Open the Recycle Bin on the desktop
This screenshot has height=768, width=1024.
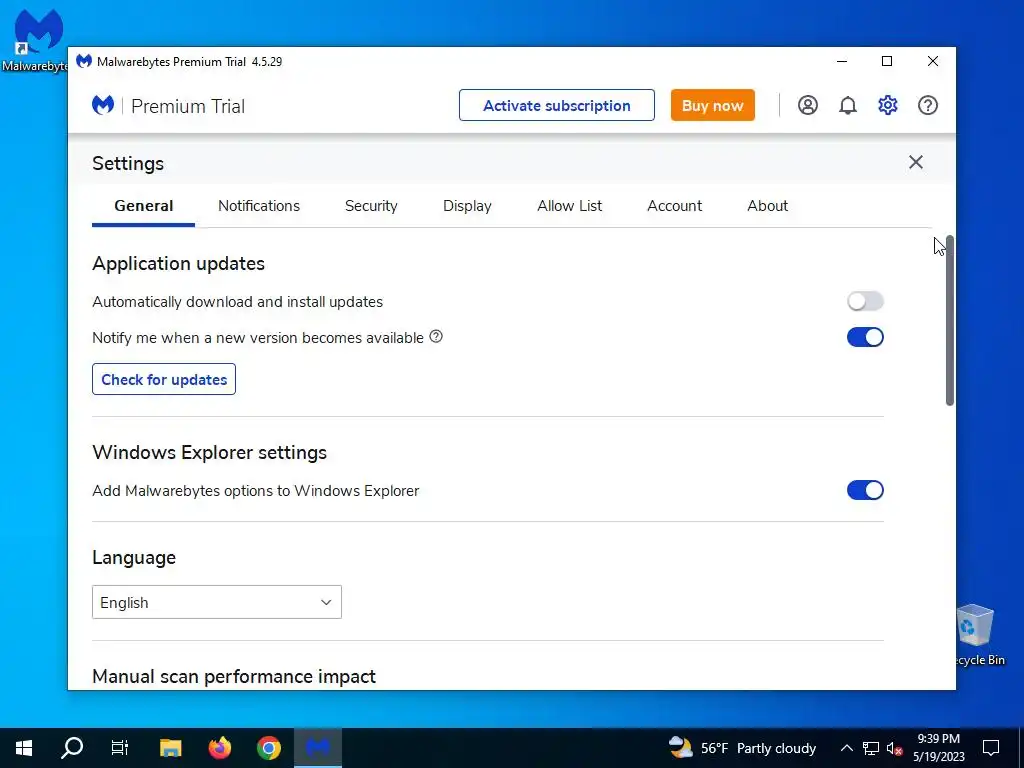pos(976,633)
